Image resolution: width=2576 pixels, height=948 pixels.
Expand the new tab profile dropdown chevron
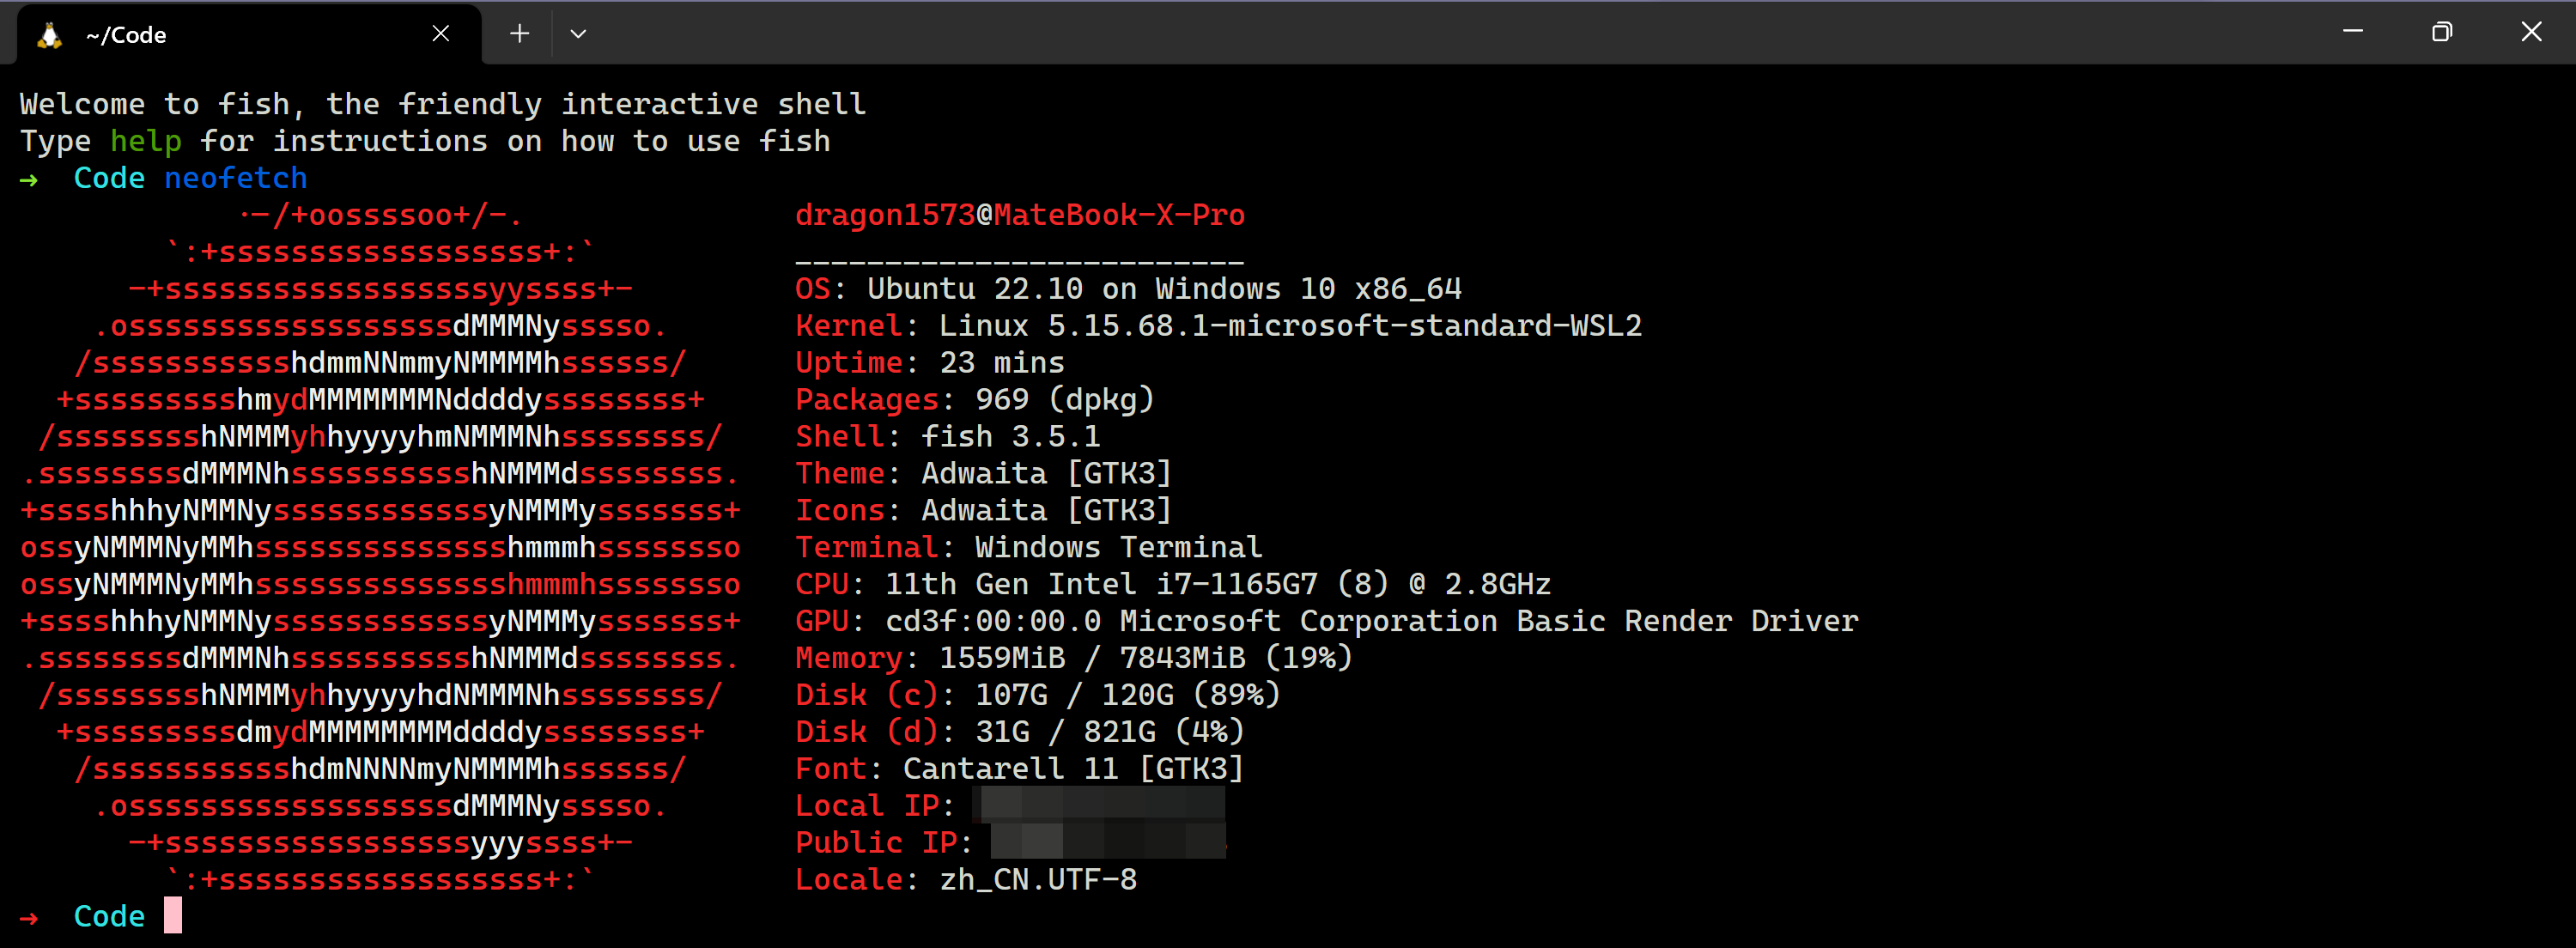[x=578, y=34]
